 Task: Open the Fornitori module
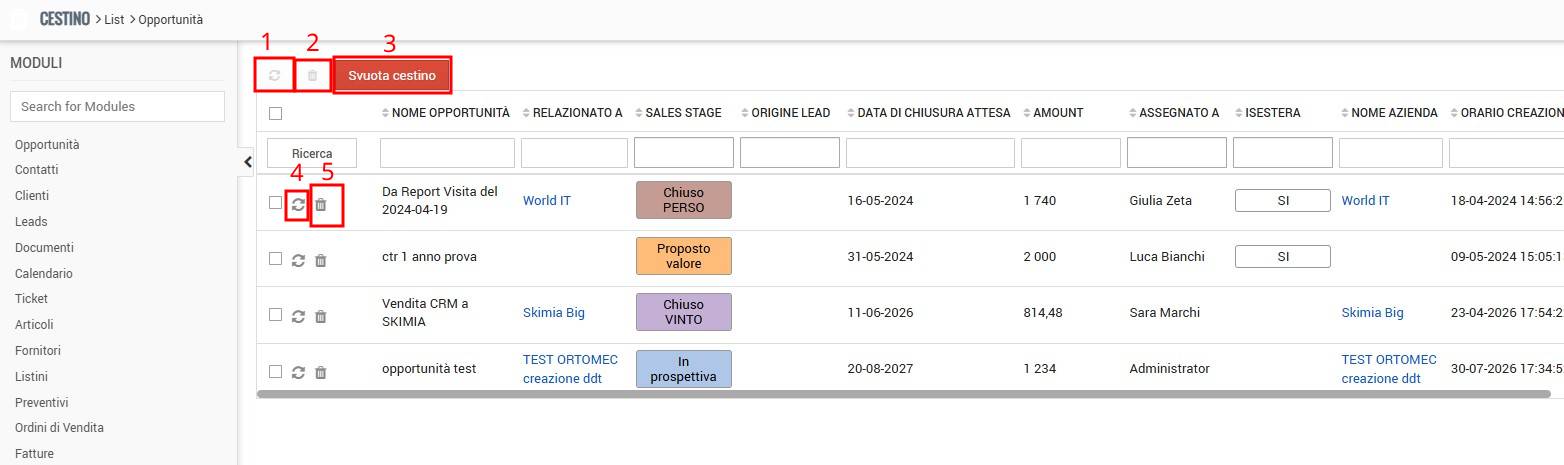click(38, 351)
